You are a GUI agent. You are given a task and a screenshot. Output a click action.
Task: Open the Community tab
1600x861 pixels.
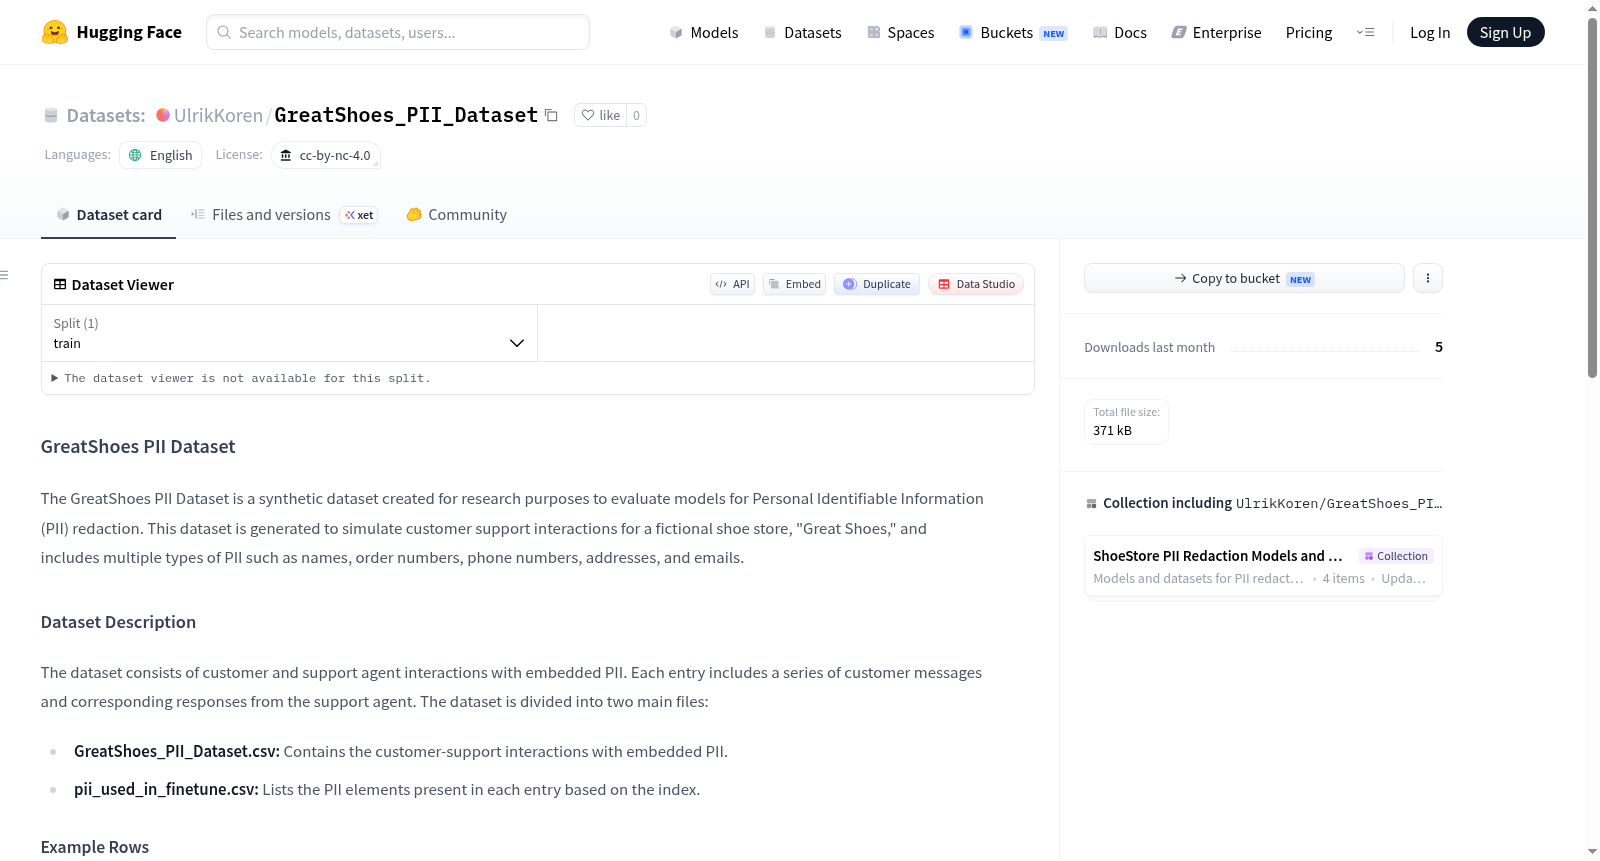pyautogui.click(x=456, y=215)
